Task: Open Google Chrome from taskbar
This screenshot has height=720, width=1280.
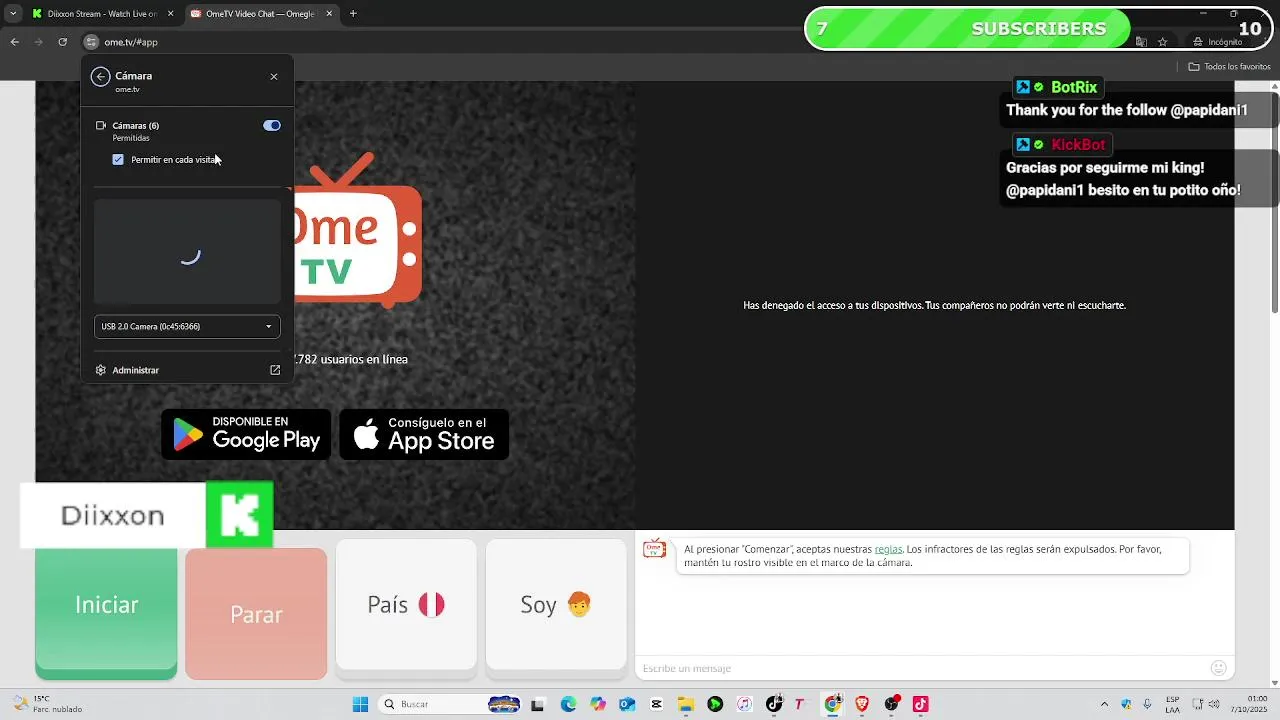Action: 832,705
